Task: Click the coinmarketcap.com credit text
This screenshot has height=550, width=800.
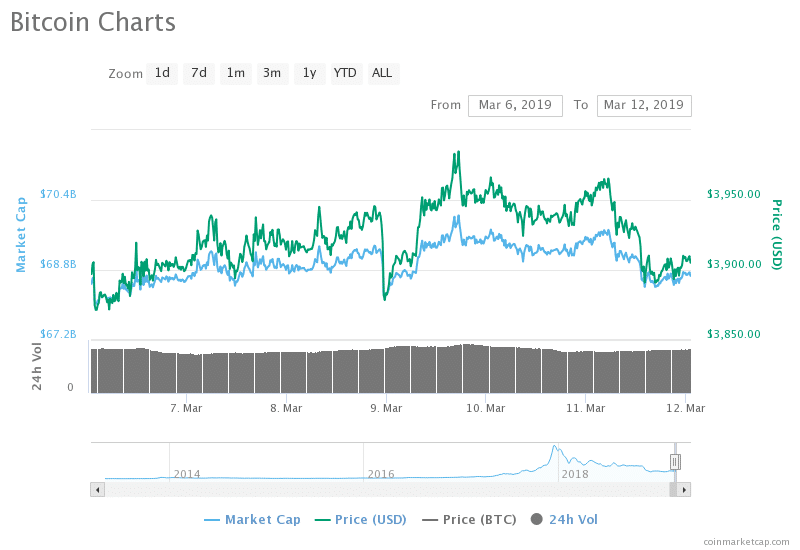Action: point(746,542)
